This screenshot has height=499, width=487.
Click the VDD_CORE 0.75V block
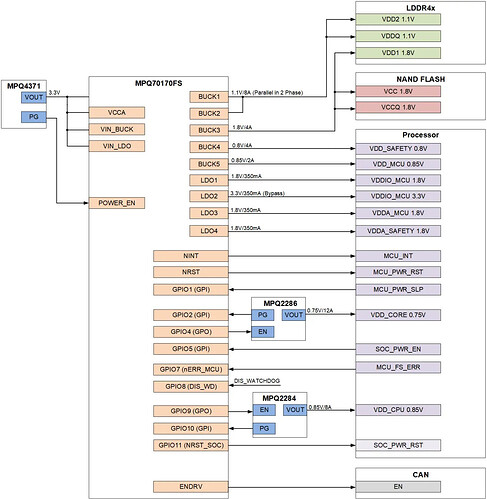tap(398, 315)
